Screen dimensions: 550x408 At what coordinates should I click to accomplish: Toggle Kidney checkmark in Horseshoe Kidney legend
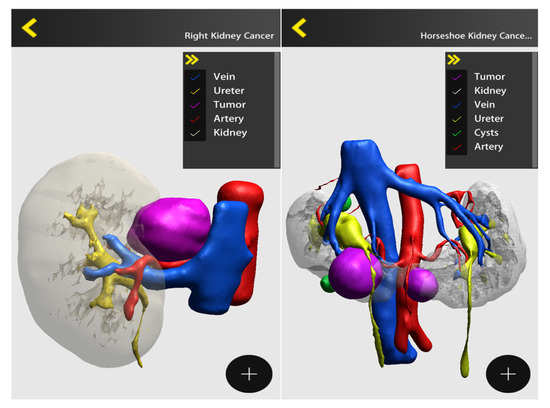click(456, 91)
